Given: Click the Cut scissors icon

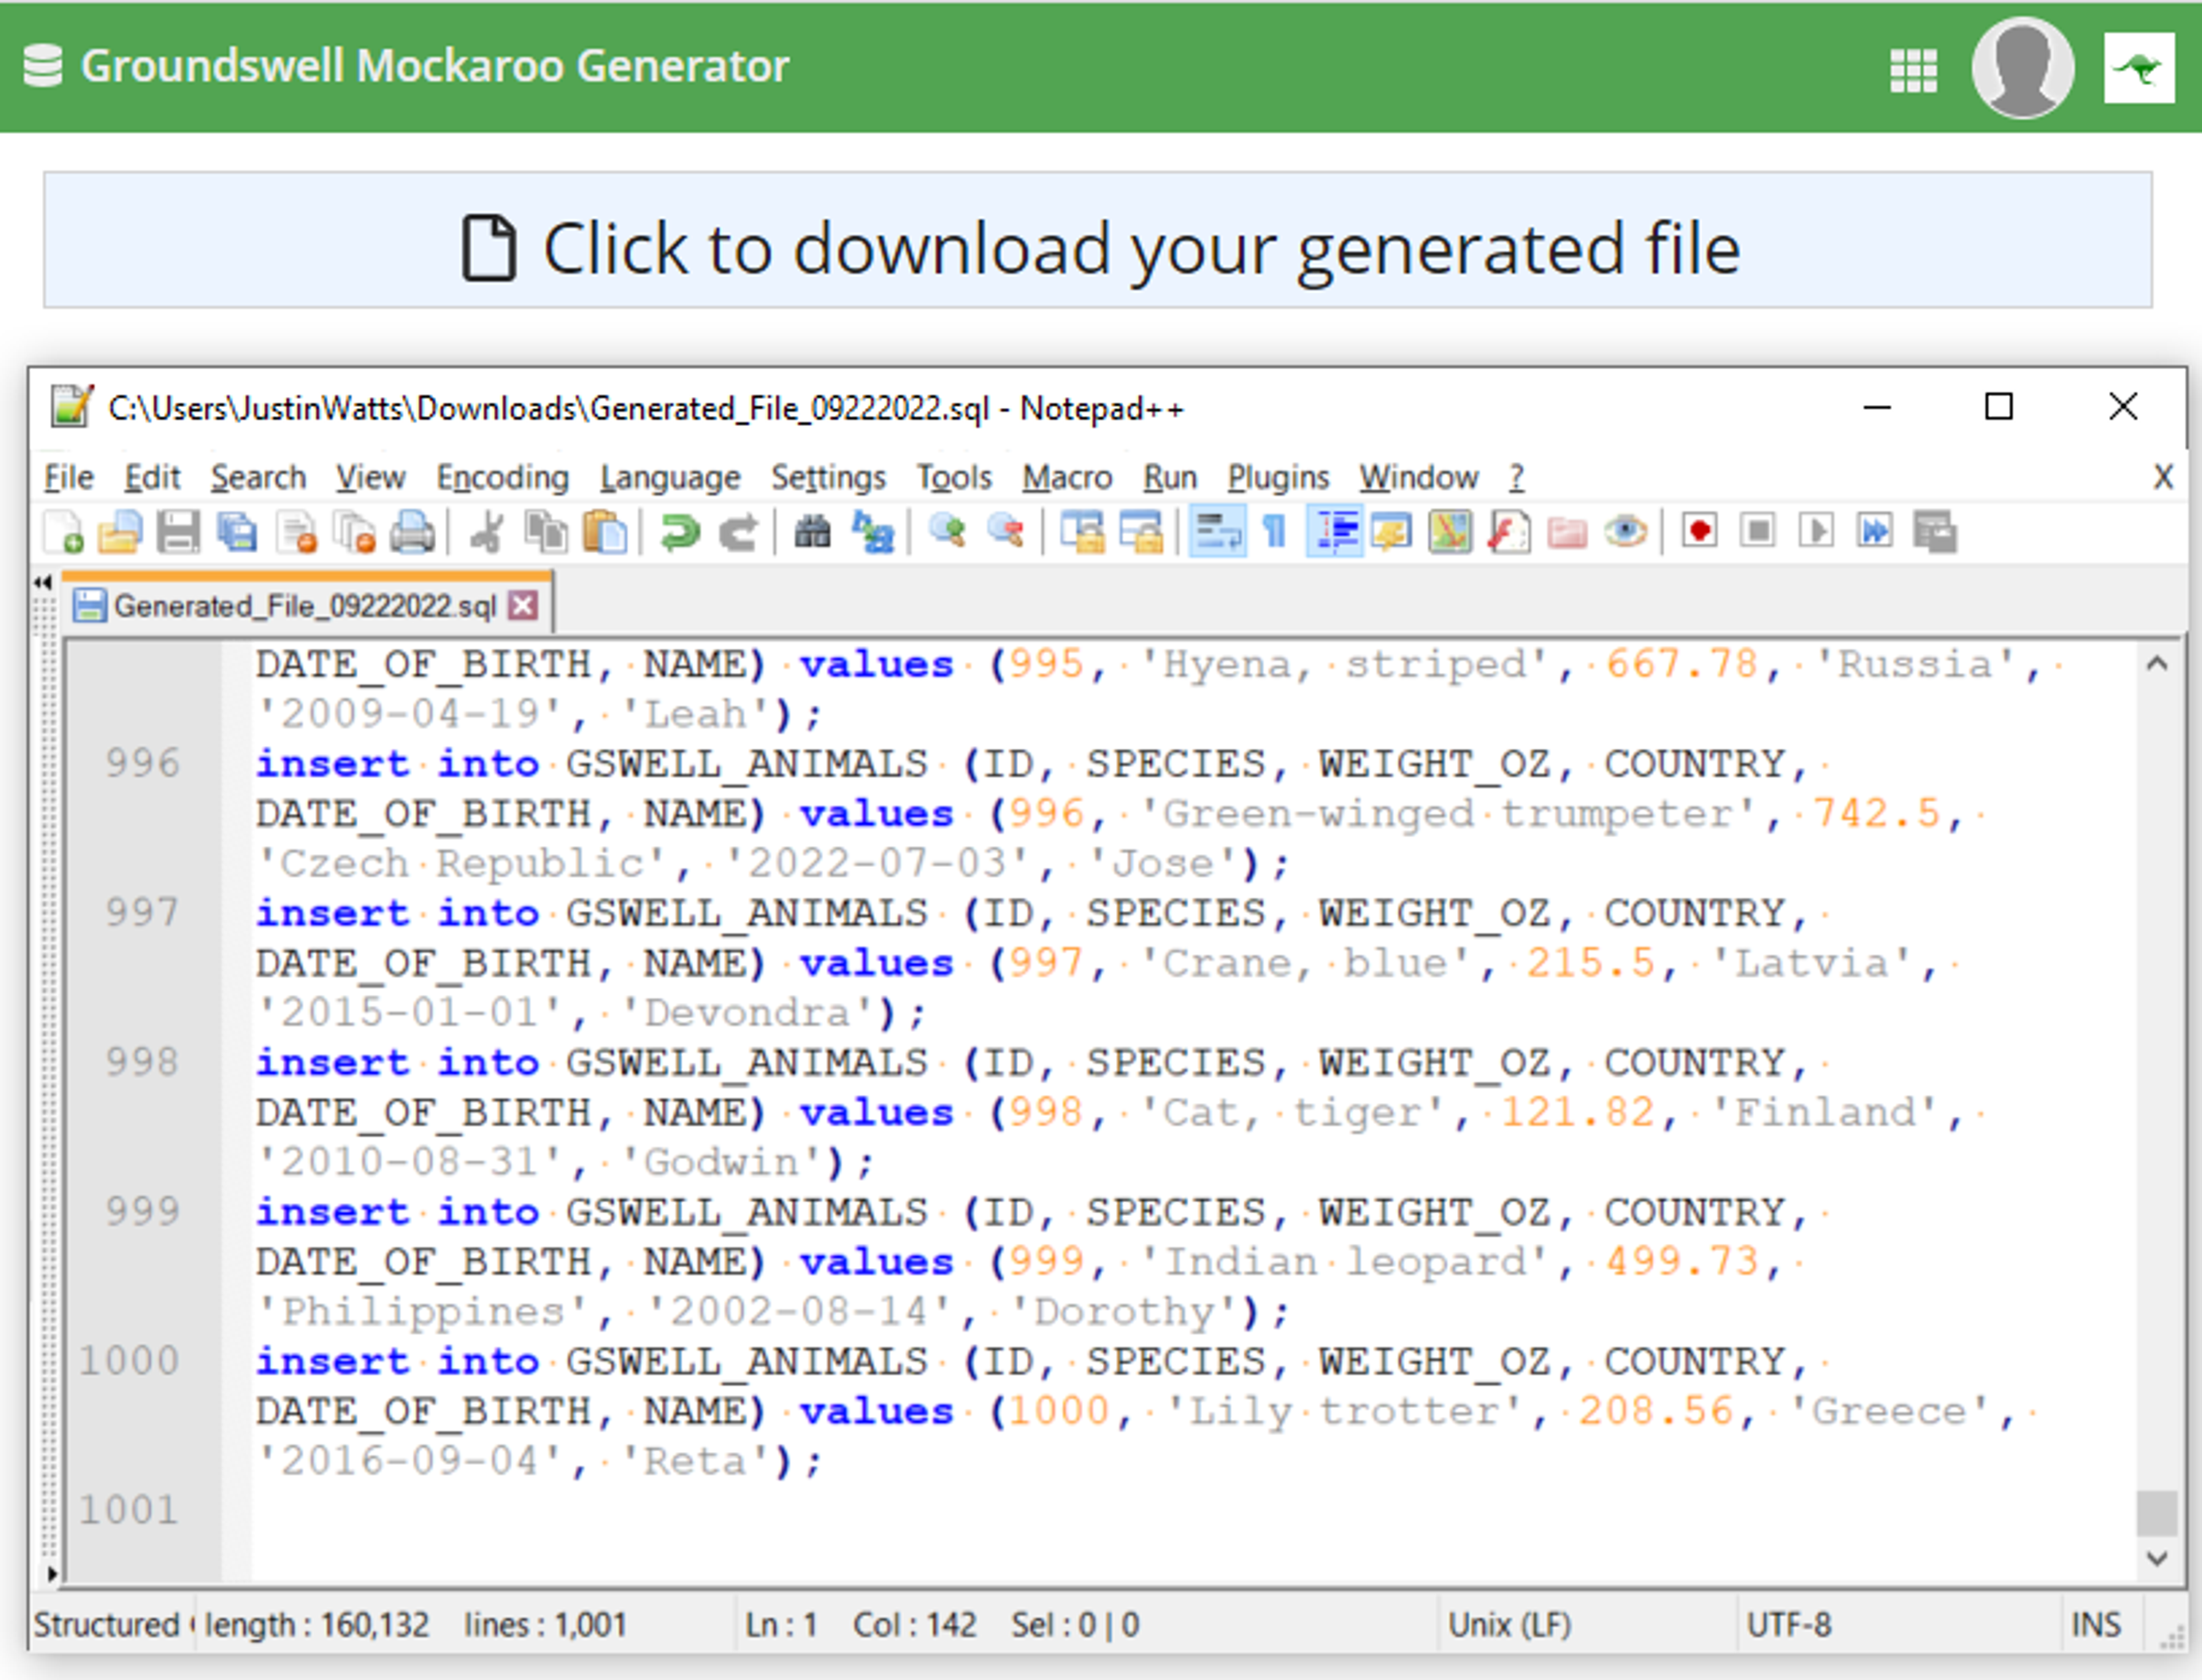Looking at the screenshot, I should click(487, 532).
